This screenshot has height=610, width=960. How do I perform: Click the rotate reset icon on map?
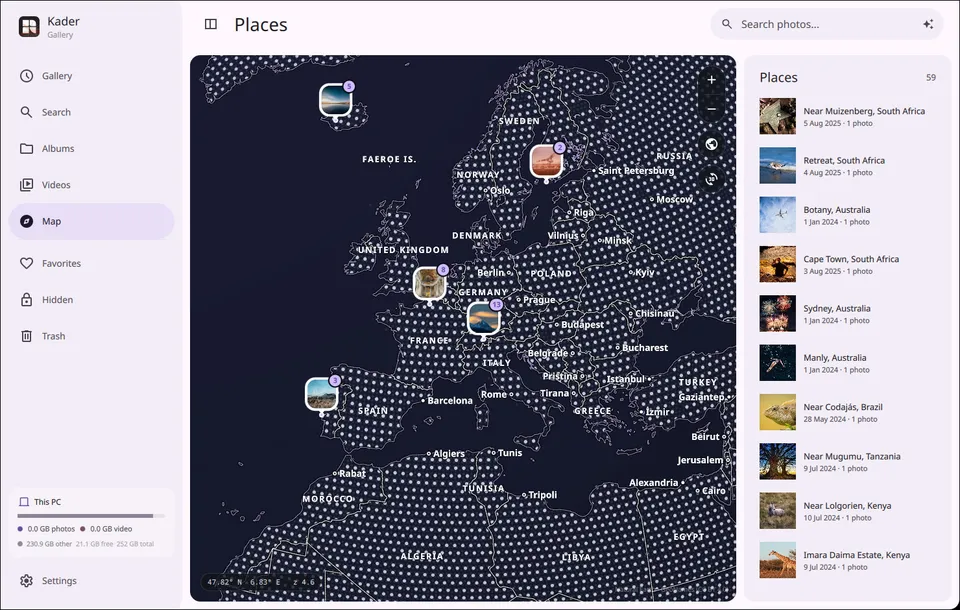coord(711,179)
